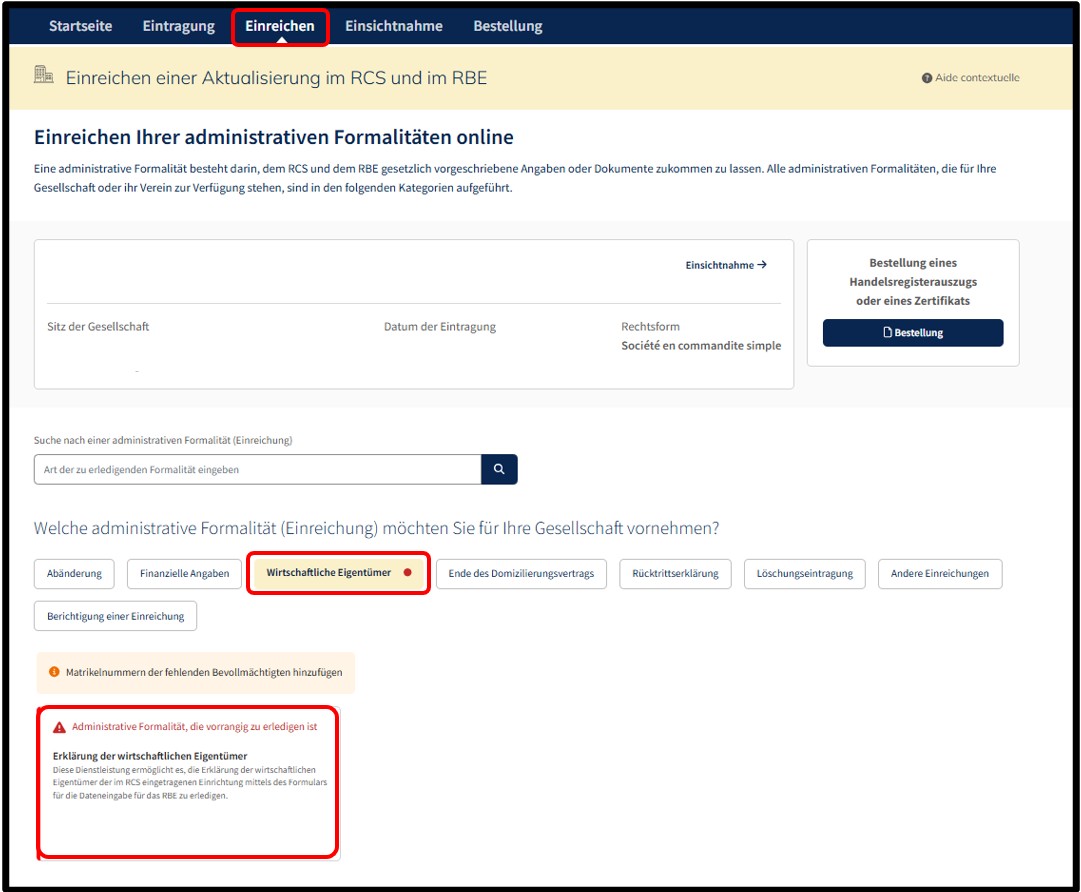Select the Abänderung category button
The height and width of the screenshot is (892, 1081).
74,574
